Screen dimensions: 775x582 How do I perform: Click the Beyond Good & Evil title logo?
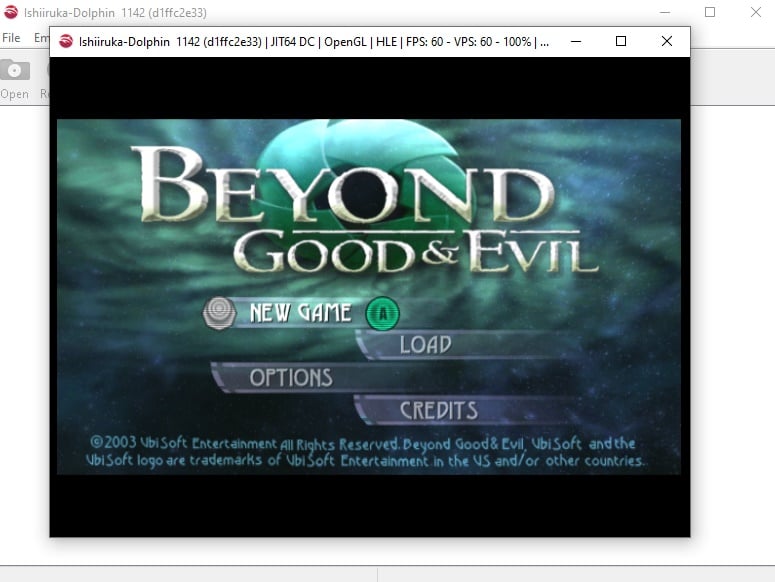coord(365,209)
